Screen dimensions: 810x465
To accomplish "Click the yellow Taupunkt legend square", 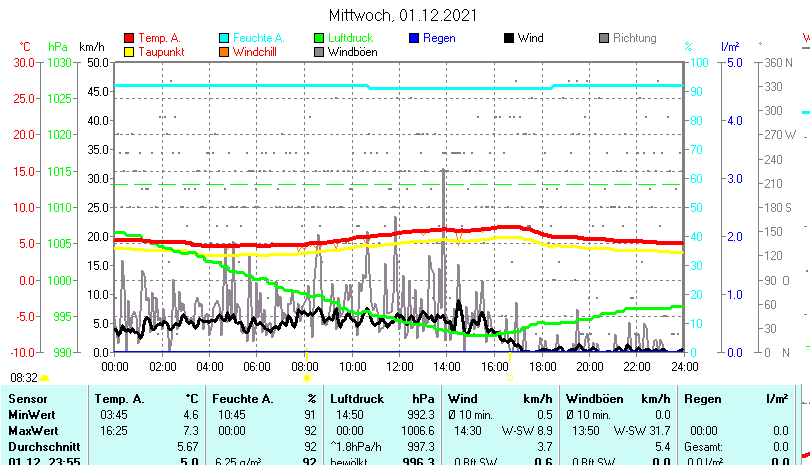I will click(128, 52).
